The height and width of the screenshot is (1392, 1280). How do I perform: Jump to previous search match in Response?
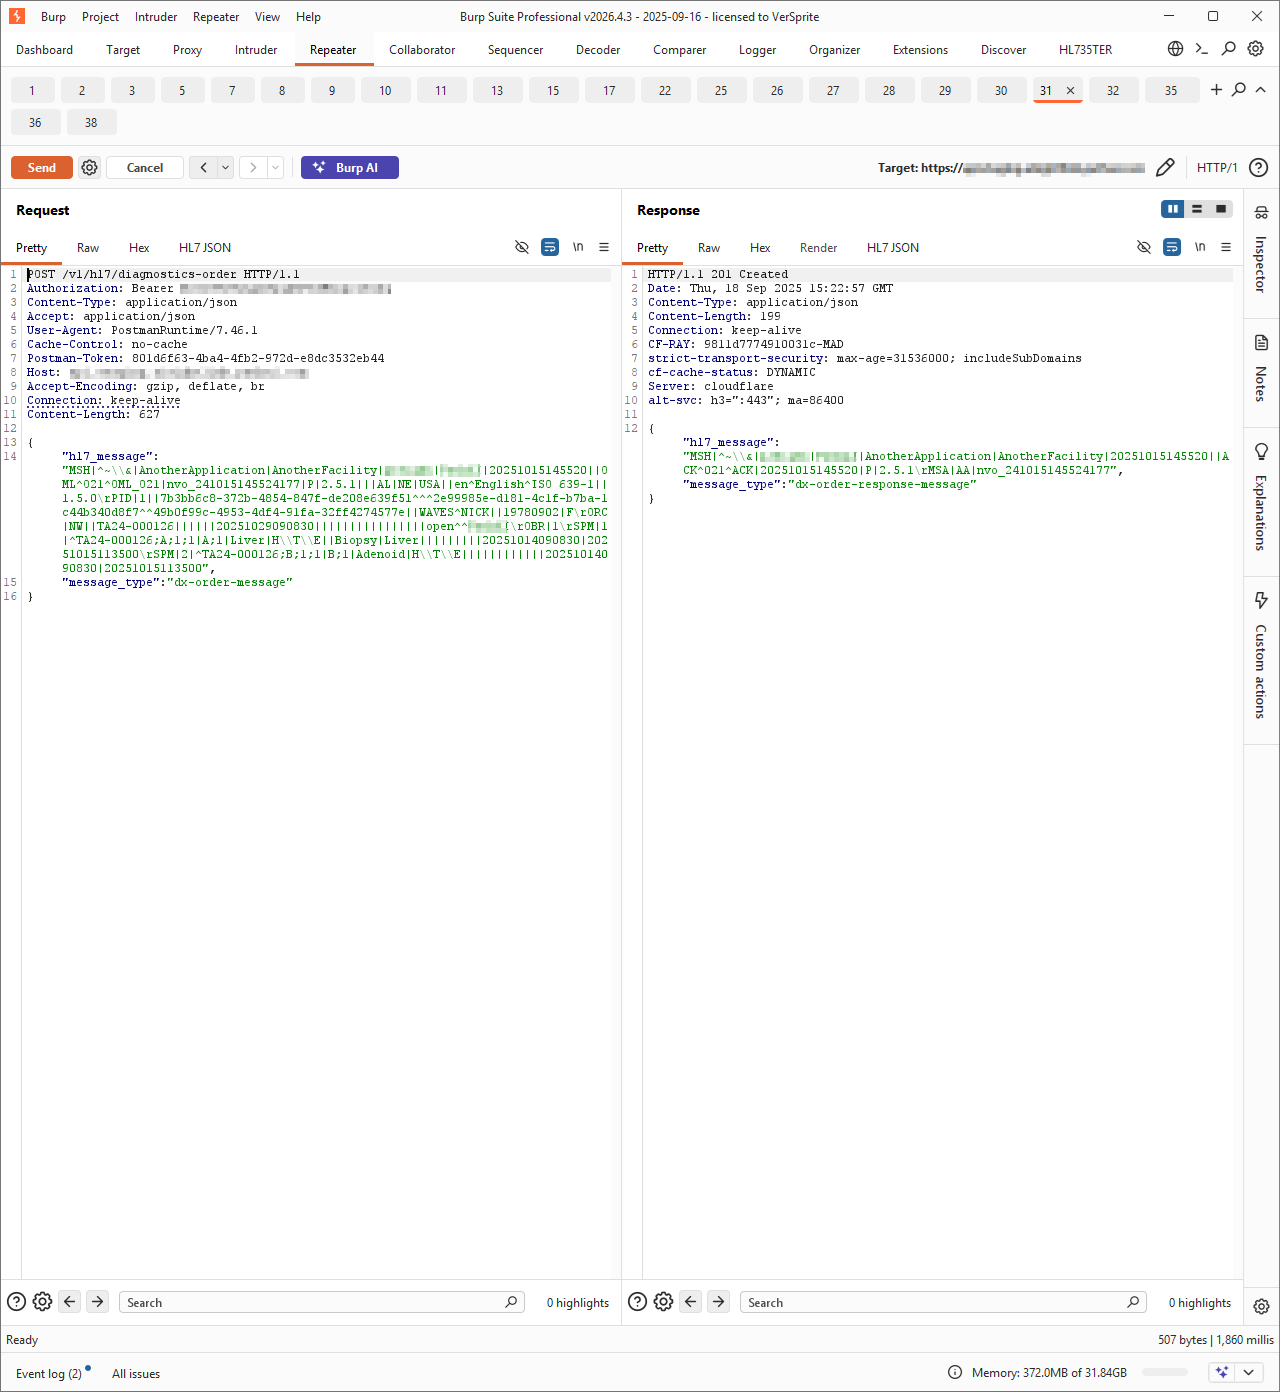point(690,1302)
